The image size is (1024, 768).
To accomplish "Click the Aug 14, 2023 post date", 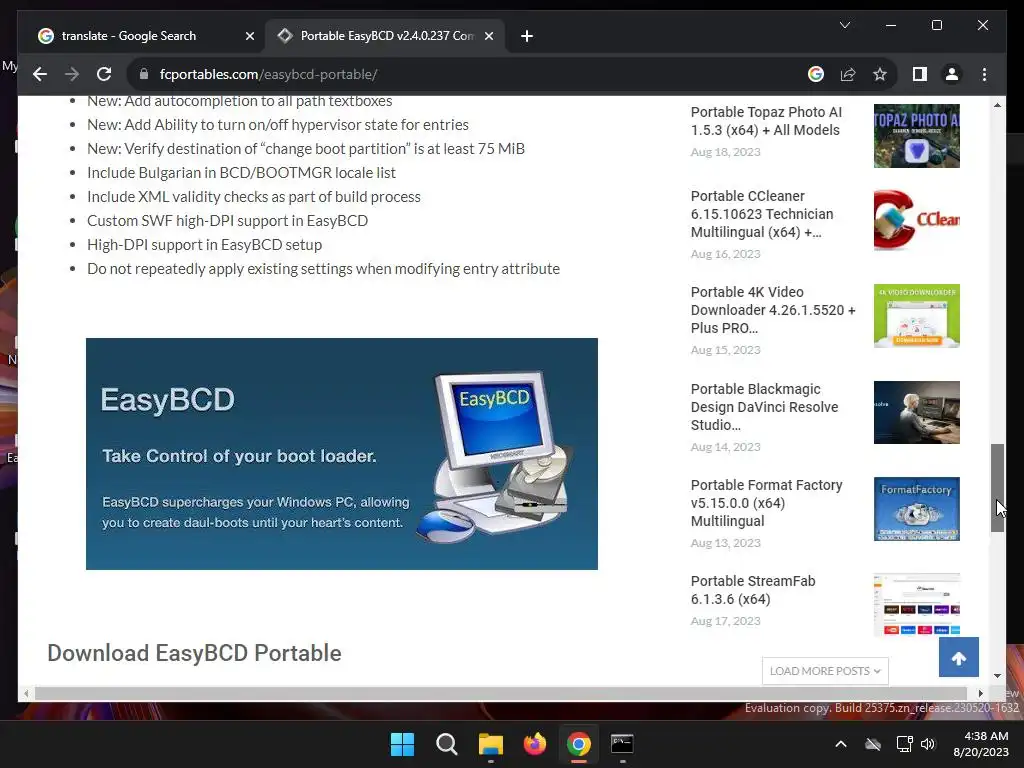I will (726, 447).
